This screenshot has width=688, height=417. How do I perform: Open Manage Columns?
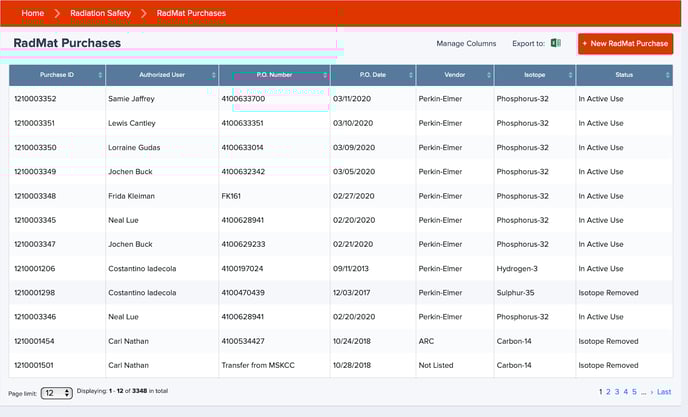(466, 43)
